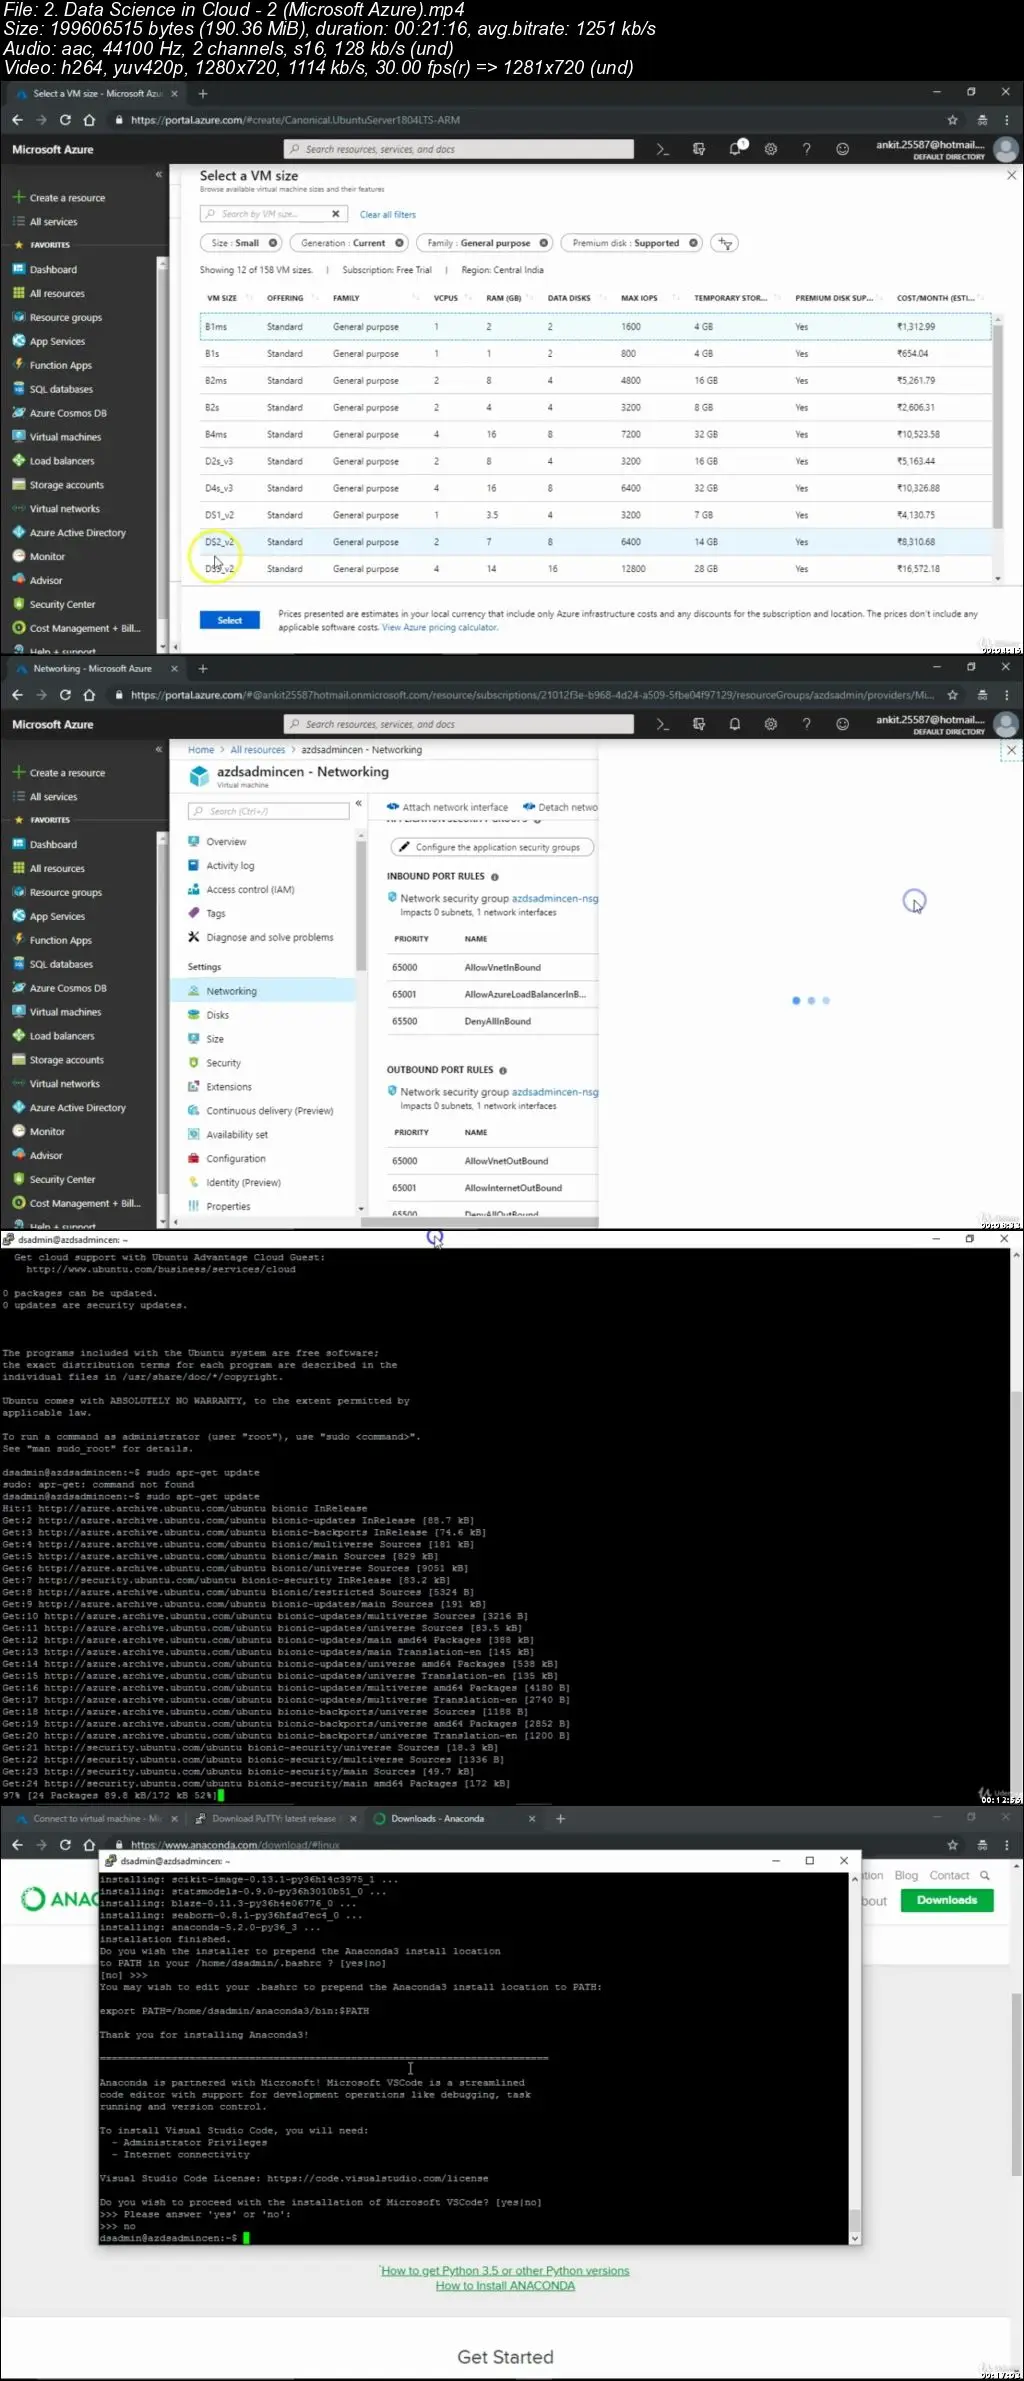
Task: Open the View Azure pricing calculator link
Action: pyautogui.click(x=440, y=628)
